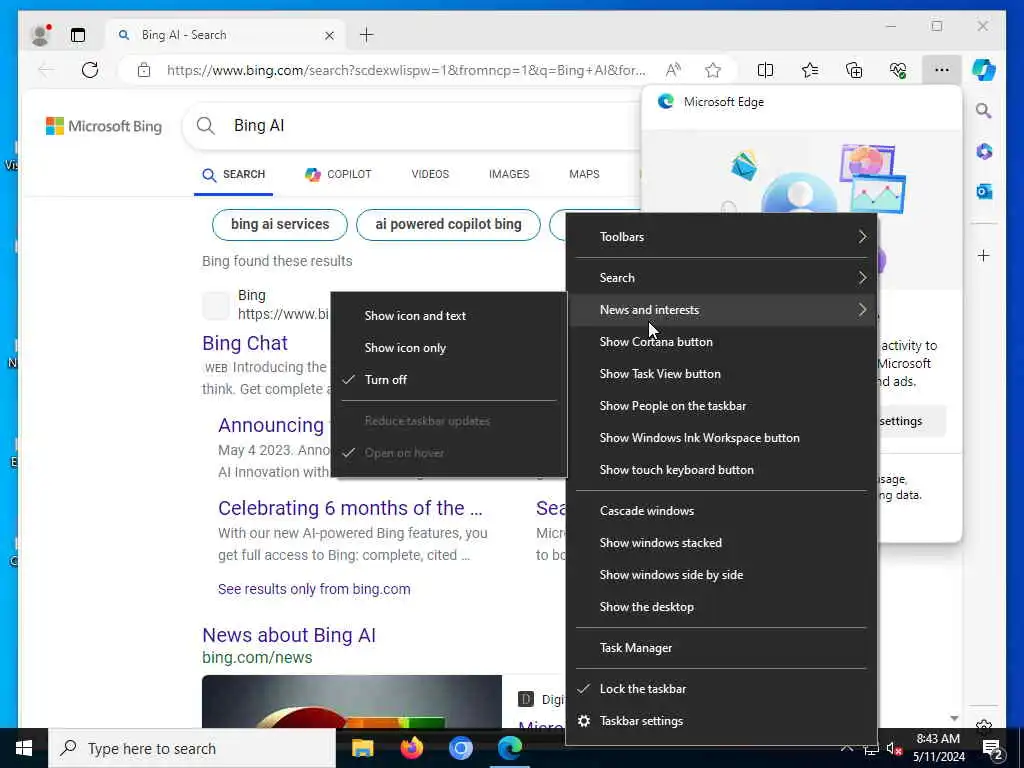Toggle 'Show Cortana button'
The image size is (1024, 768).
click(x=721, y=342)
